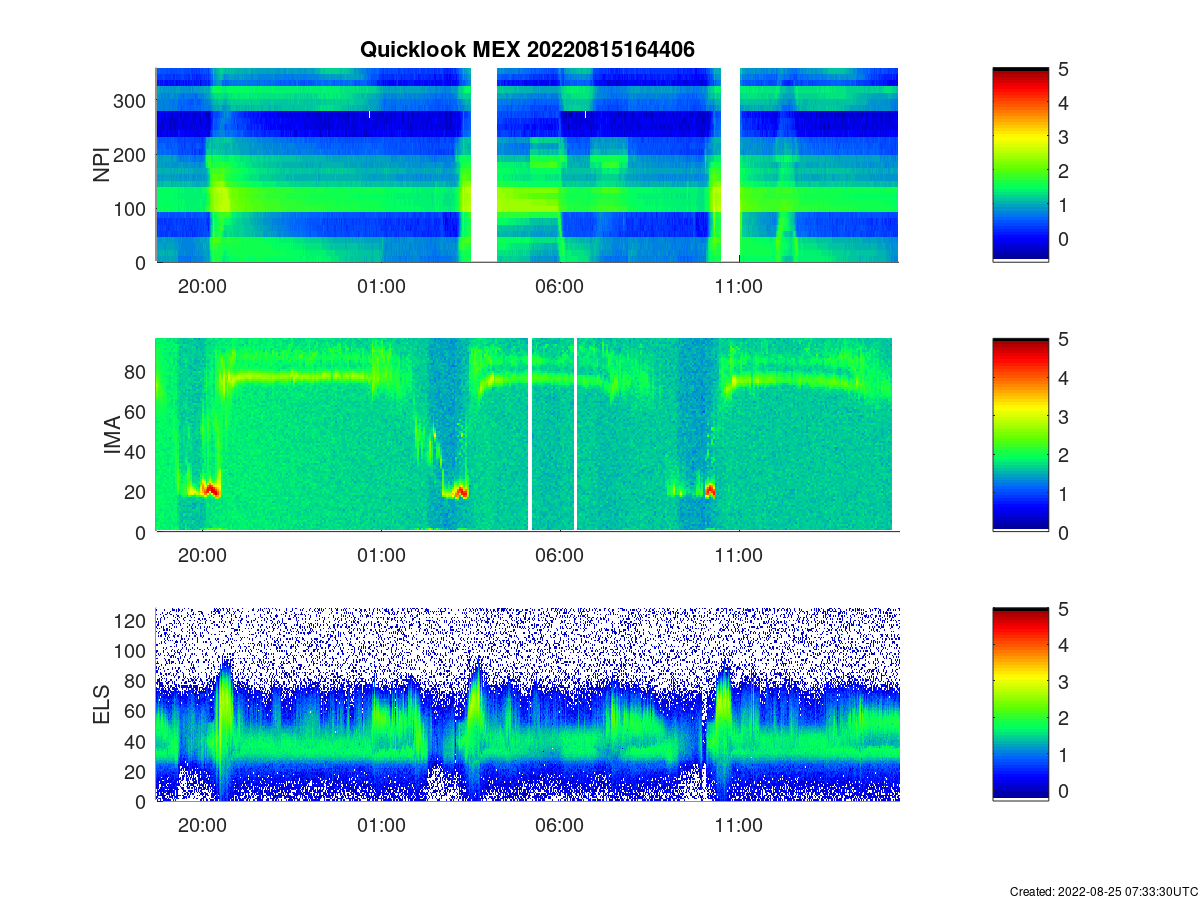Select the IMA y-axis label
This screenshot has width=1200, height=900.
click(x=112, y=436)
